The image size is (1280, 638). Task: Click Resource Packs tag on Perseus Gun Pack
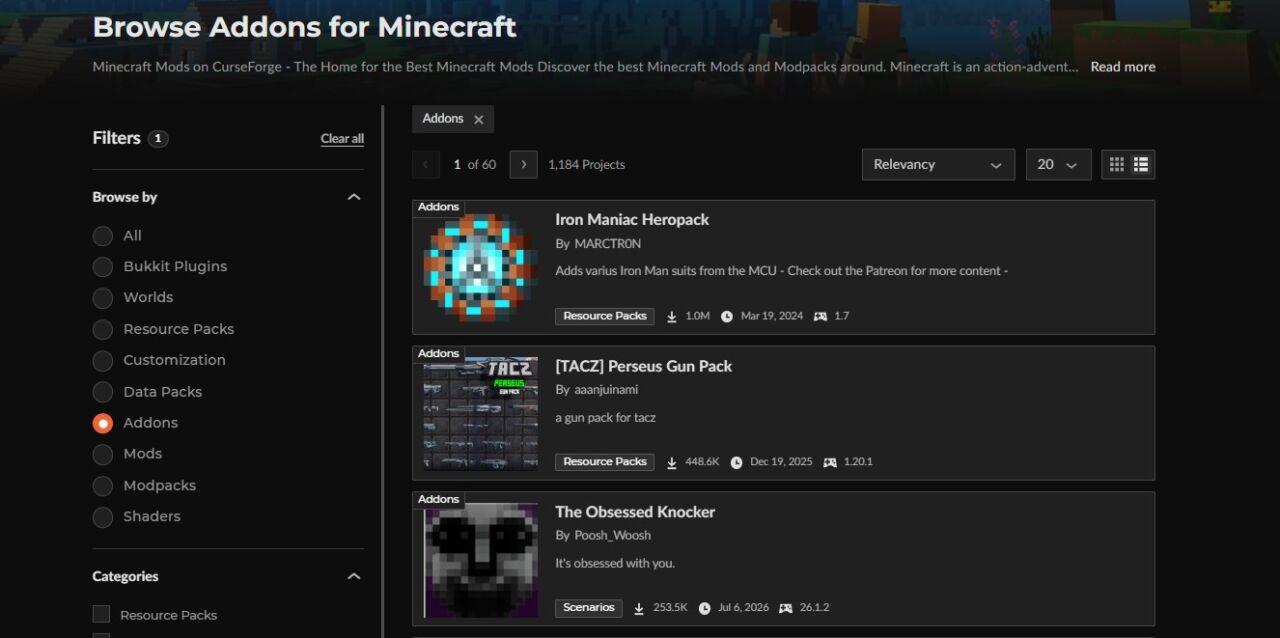pos(605,462)
